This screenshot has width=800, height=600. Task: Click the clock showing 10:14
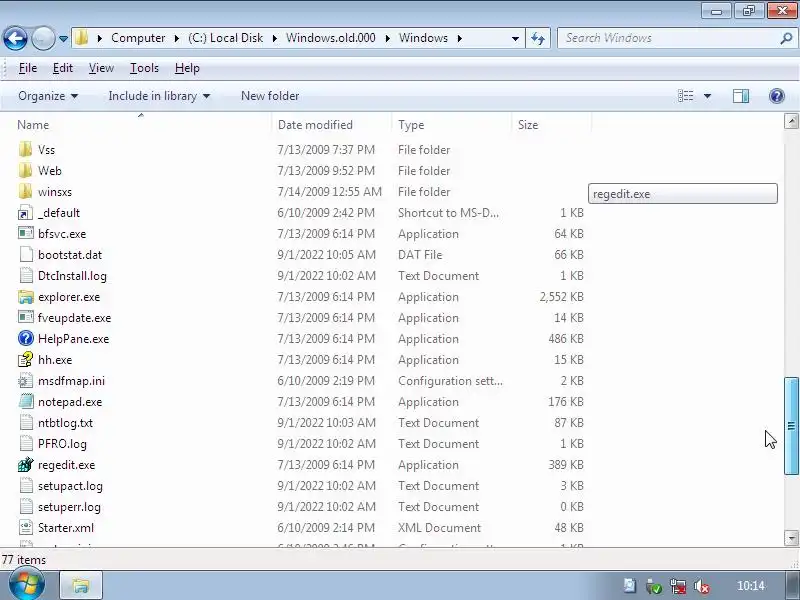tap(751, 586)
